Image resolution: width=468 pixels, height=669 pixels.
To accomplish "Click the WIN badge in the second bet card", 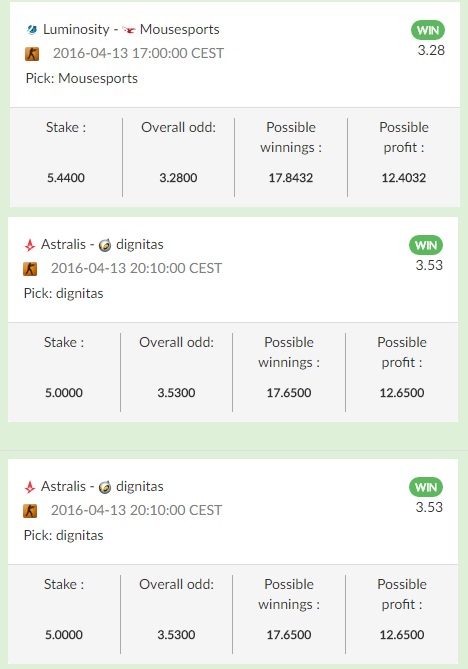I will [426, 245].
